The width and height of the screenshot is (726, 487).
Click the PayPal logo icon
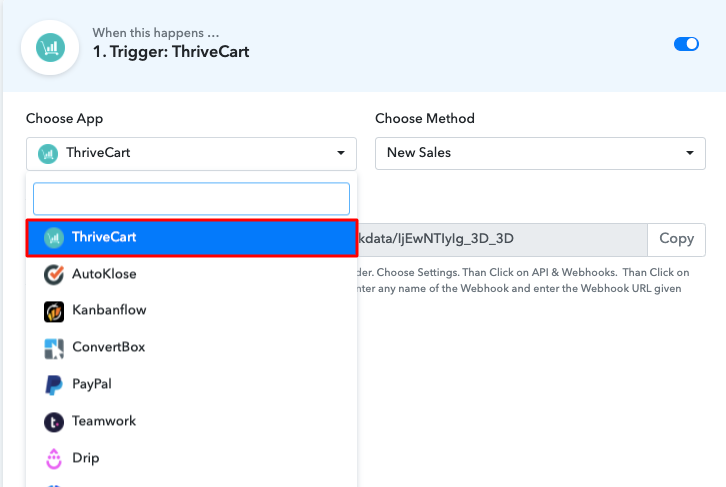pyautogui.click(x=54, y=385)
